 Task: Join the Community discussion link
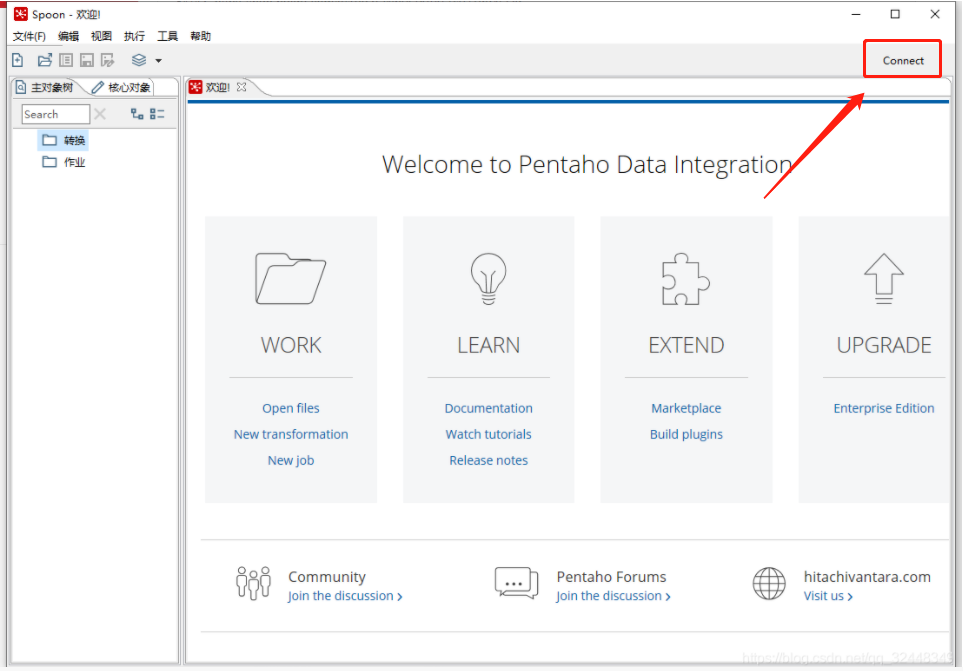[345, 596]
